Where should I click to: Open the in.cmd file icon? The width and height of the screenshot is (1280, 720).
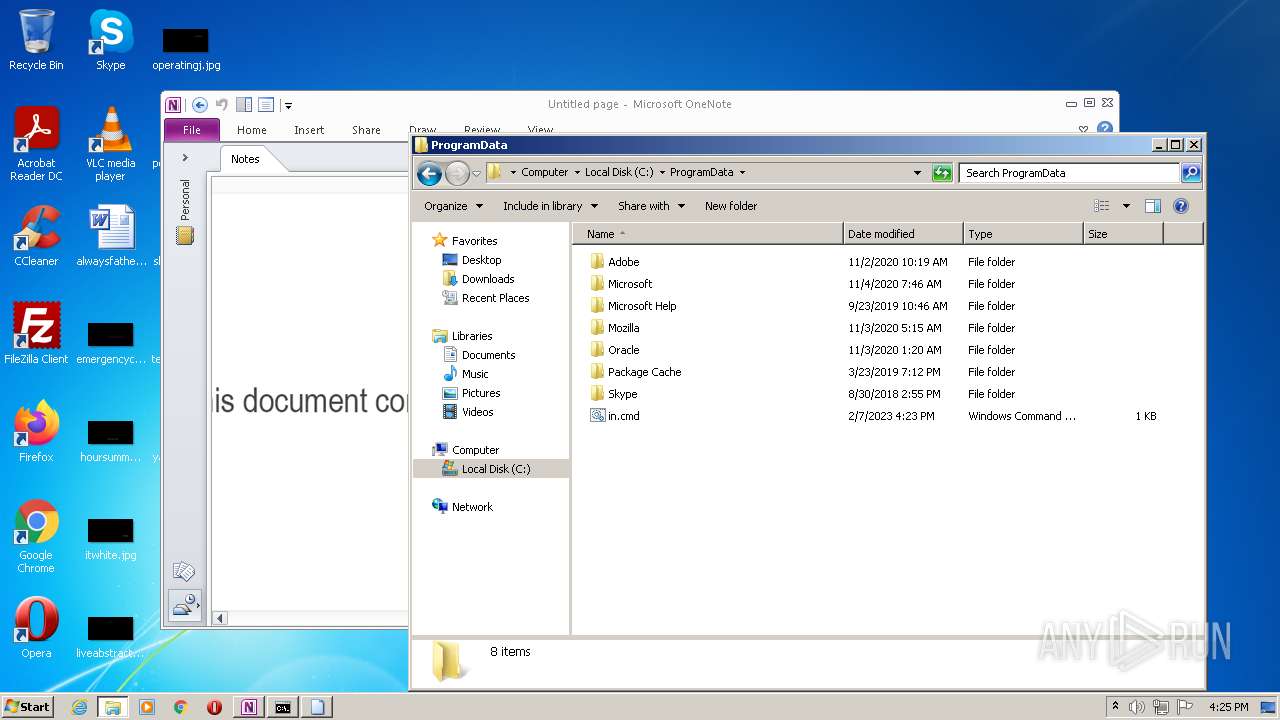click(598, 416)
